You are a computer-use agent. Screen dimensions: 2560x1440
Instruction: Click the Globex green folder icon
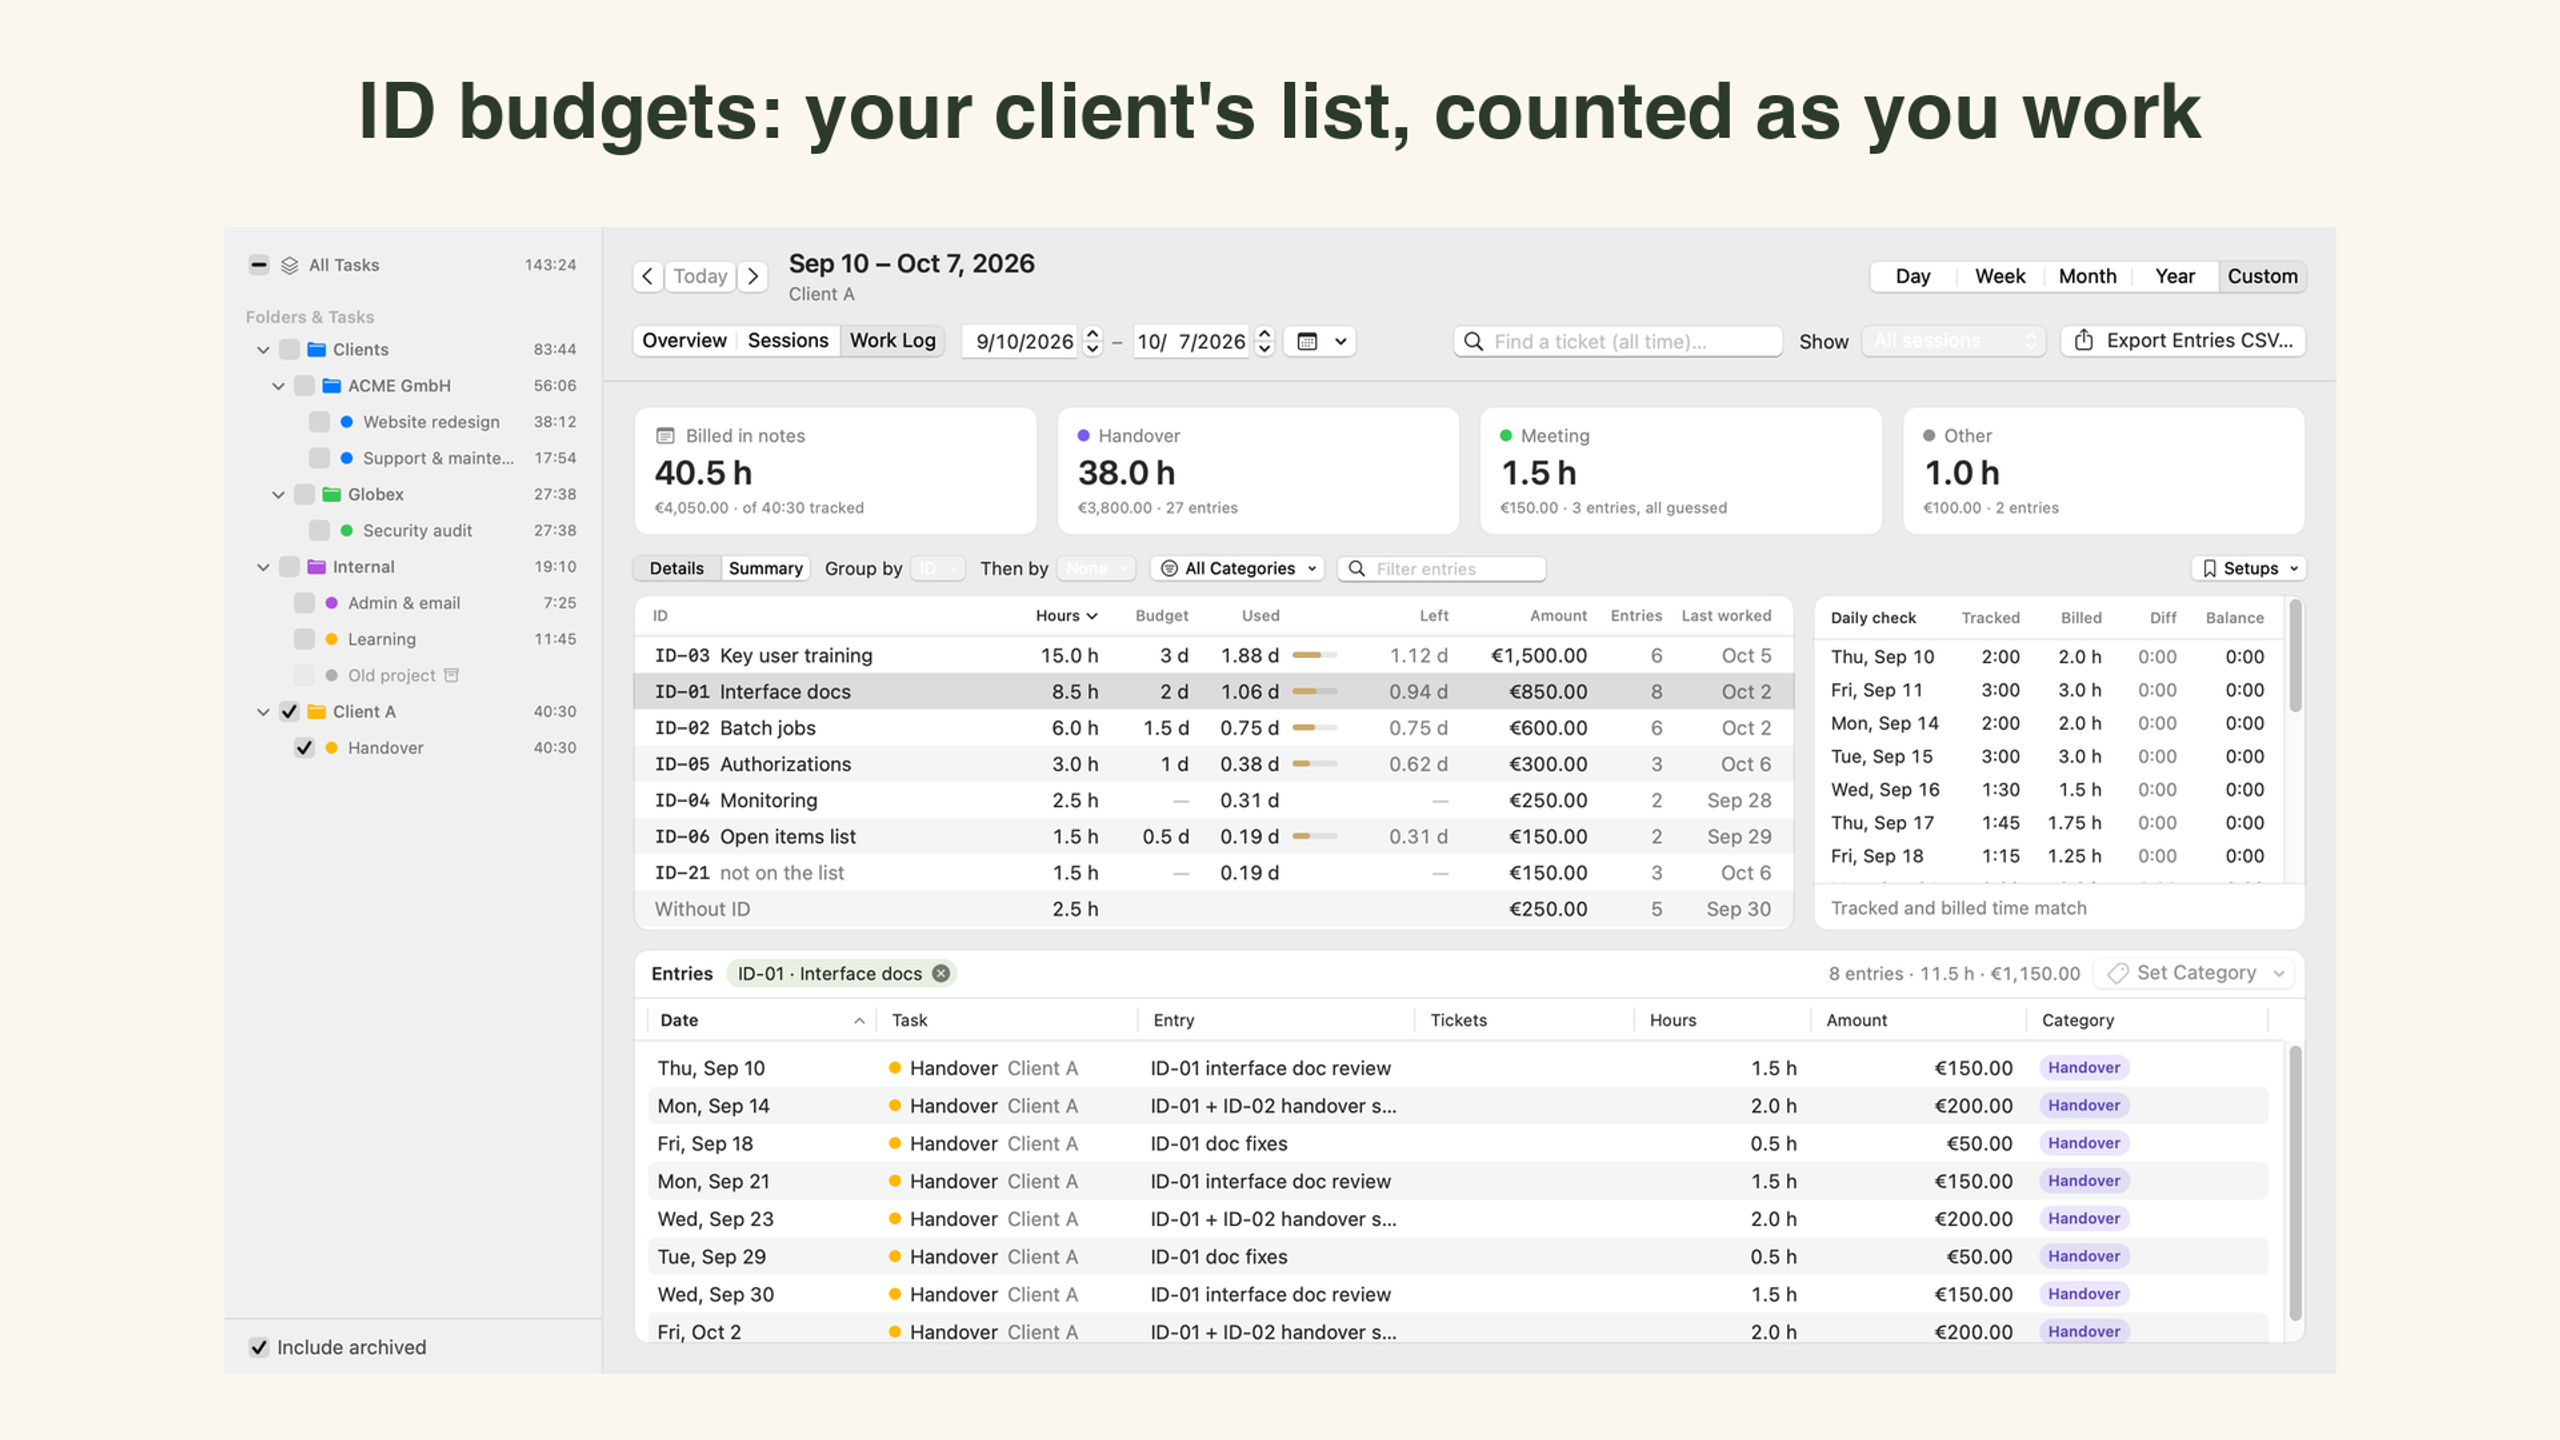[x=332, y=494]
